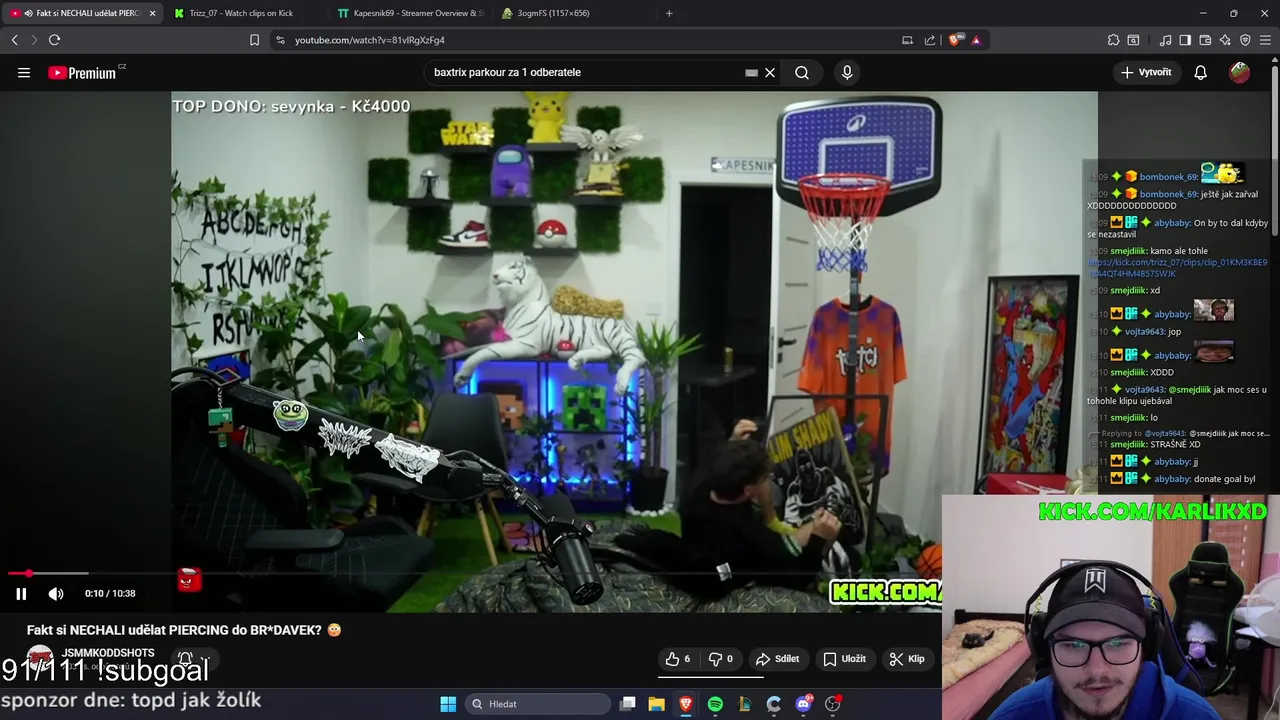Dislike the video with thumbs down
The height and width of the screenshot is (720, 1280).
tap(721, 659)
